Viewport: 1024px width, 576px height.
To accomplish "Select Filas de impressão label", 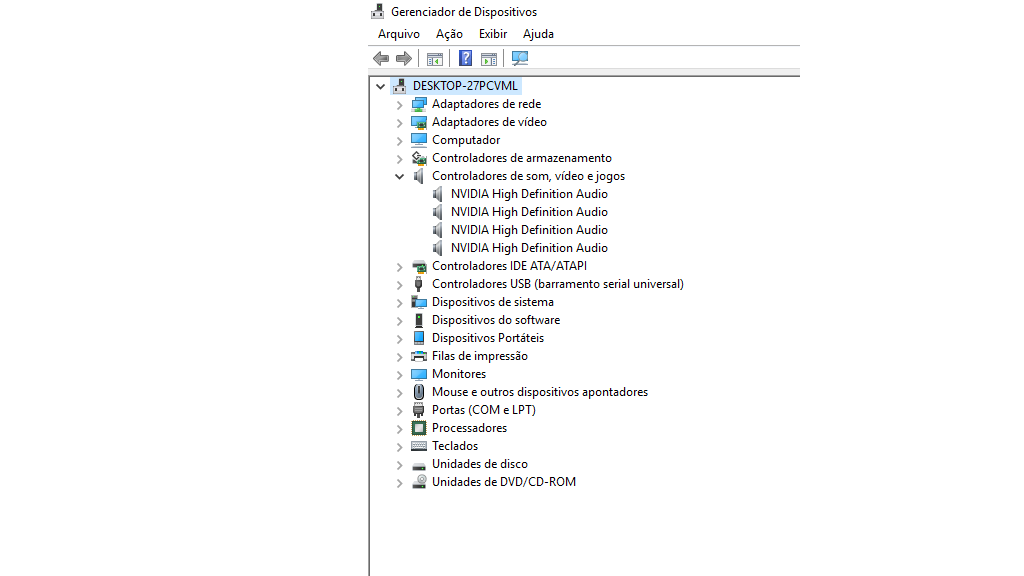I will click(479, 356).
